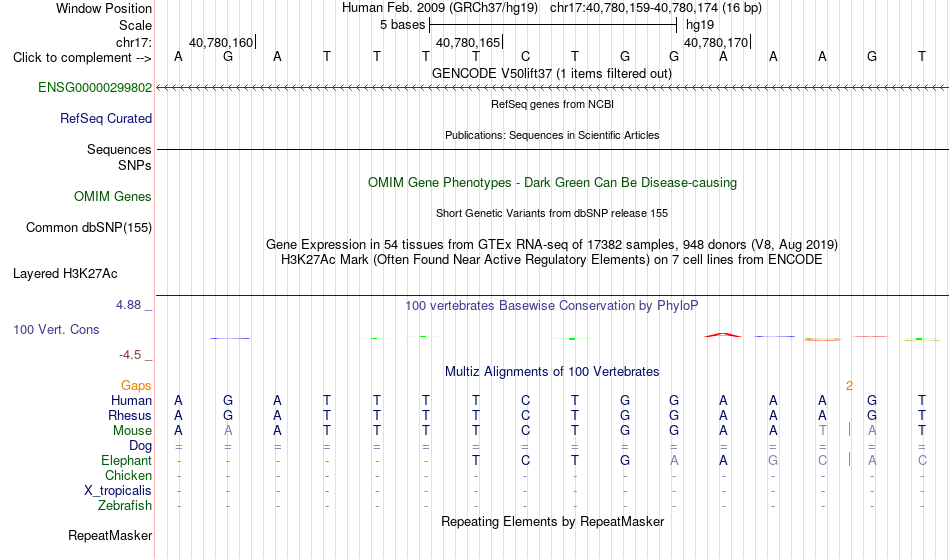Viewport: 950px width, 559px height.
Task: Select the X_tropicalis species row label
Action: pyautogui.click(x=118, y=491)
